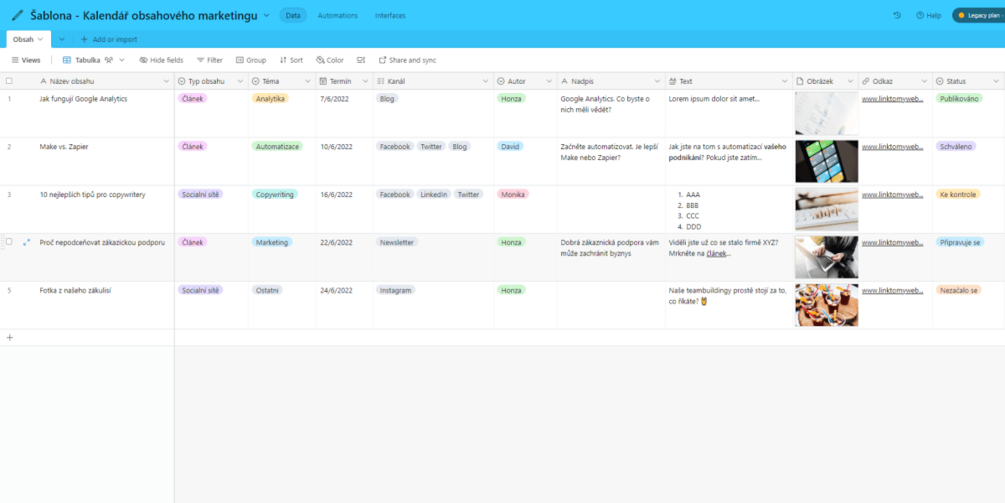1005x503 pixels.
Task: Open the drinks image thumbnail in row 5
Action: (827, 305)
